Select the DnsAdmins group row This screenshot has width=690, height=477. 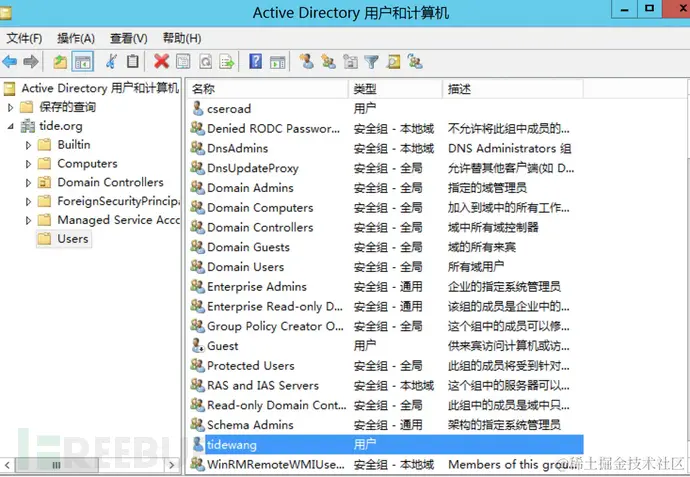coord(387,148)
